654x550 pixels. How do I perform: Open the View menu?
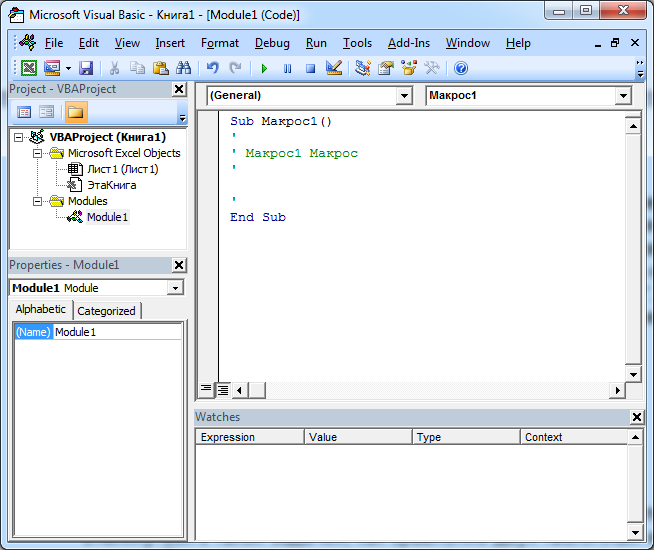point(127,43)
